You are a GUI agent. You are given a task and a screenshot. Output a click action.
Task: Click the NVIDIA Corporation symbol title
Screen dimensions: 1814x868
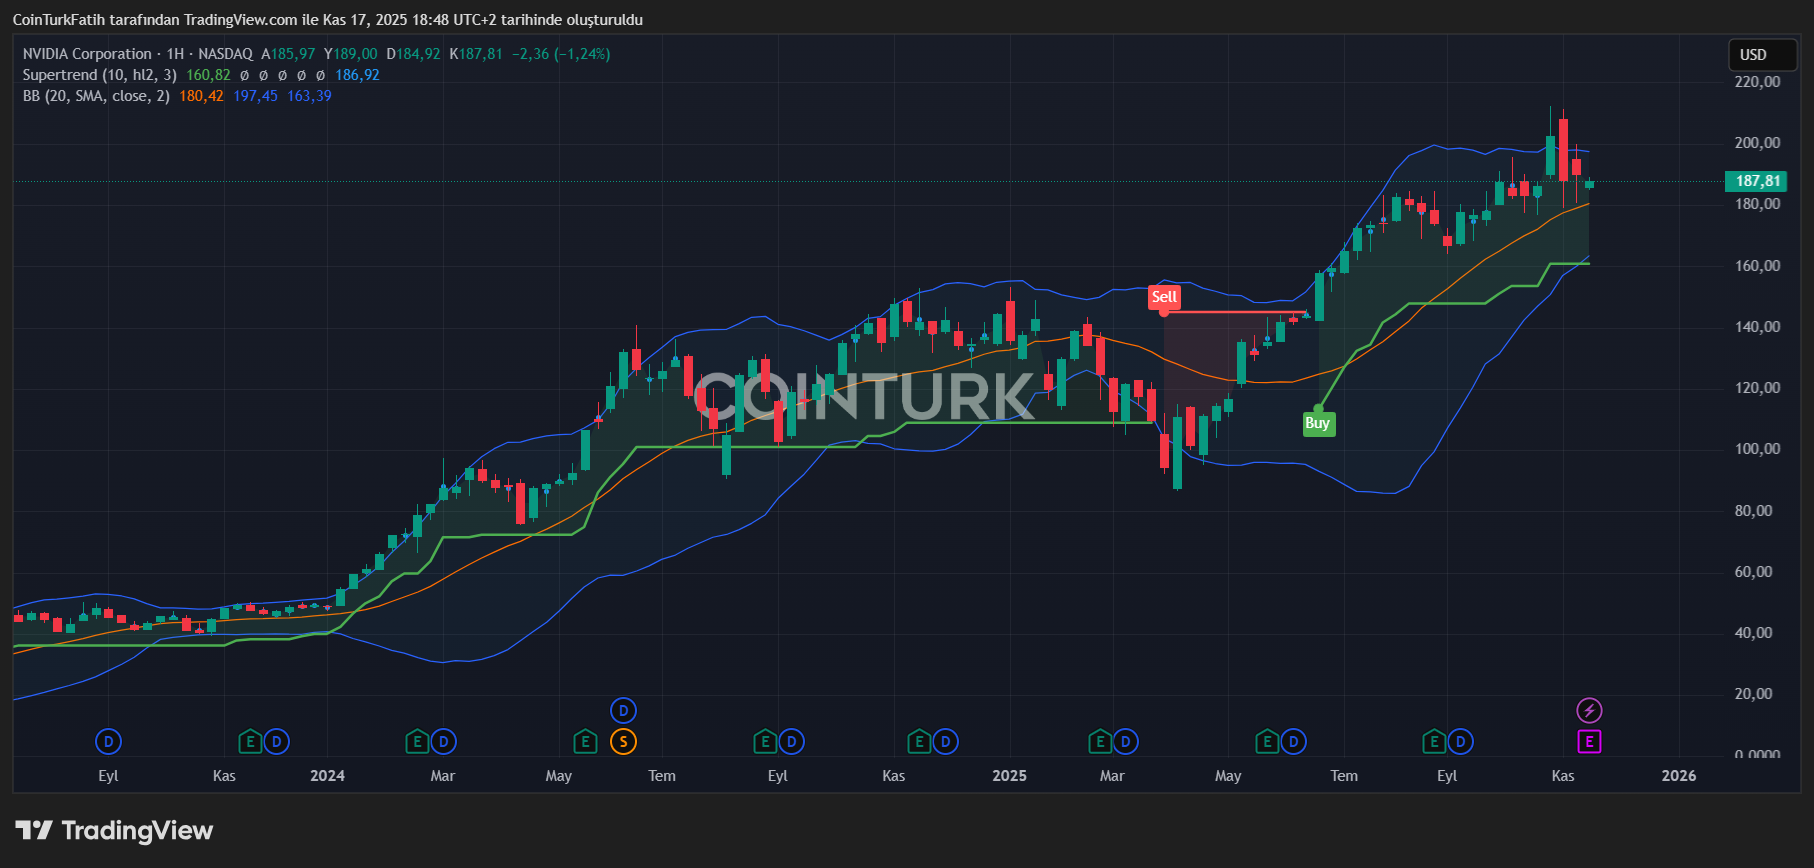pyautogui.click(x=87, y=54)
